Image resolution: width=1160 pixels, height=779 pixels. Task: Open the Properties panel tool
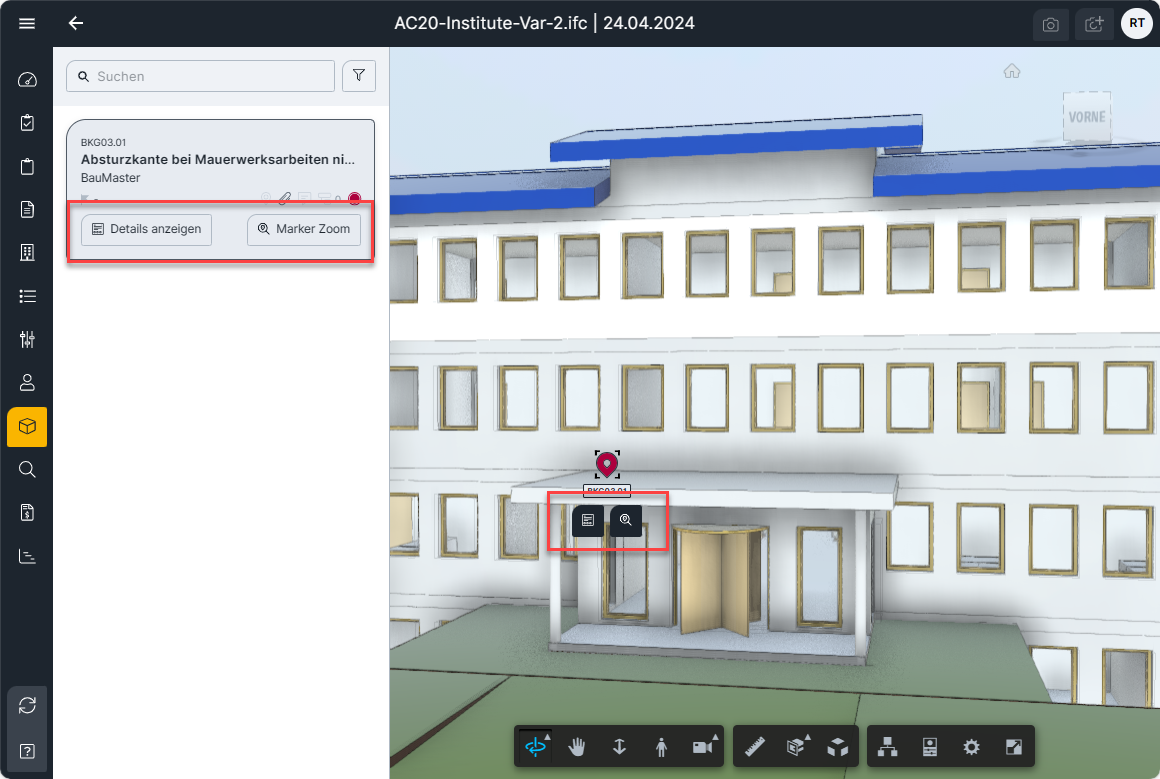coord(930,747)
